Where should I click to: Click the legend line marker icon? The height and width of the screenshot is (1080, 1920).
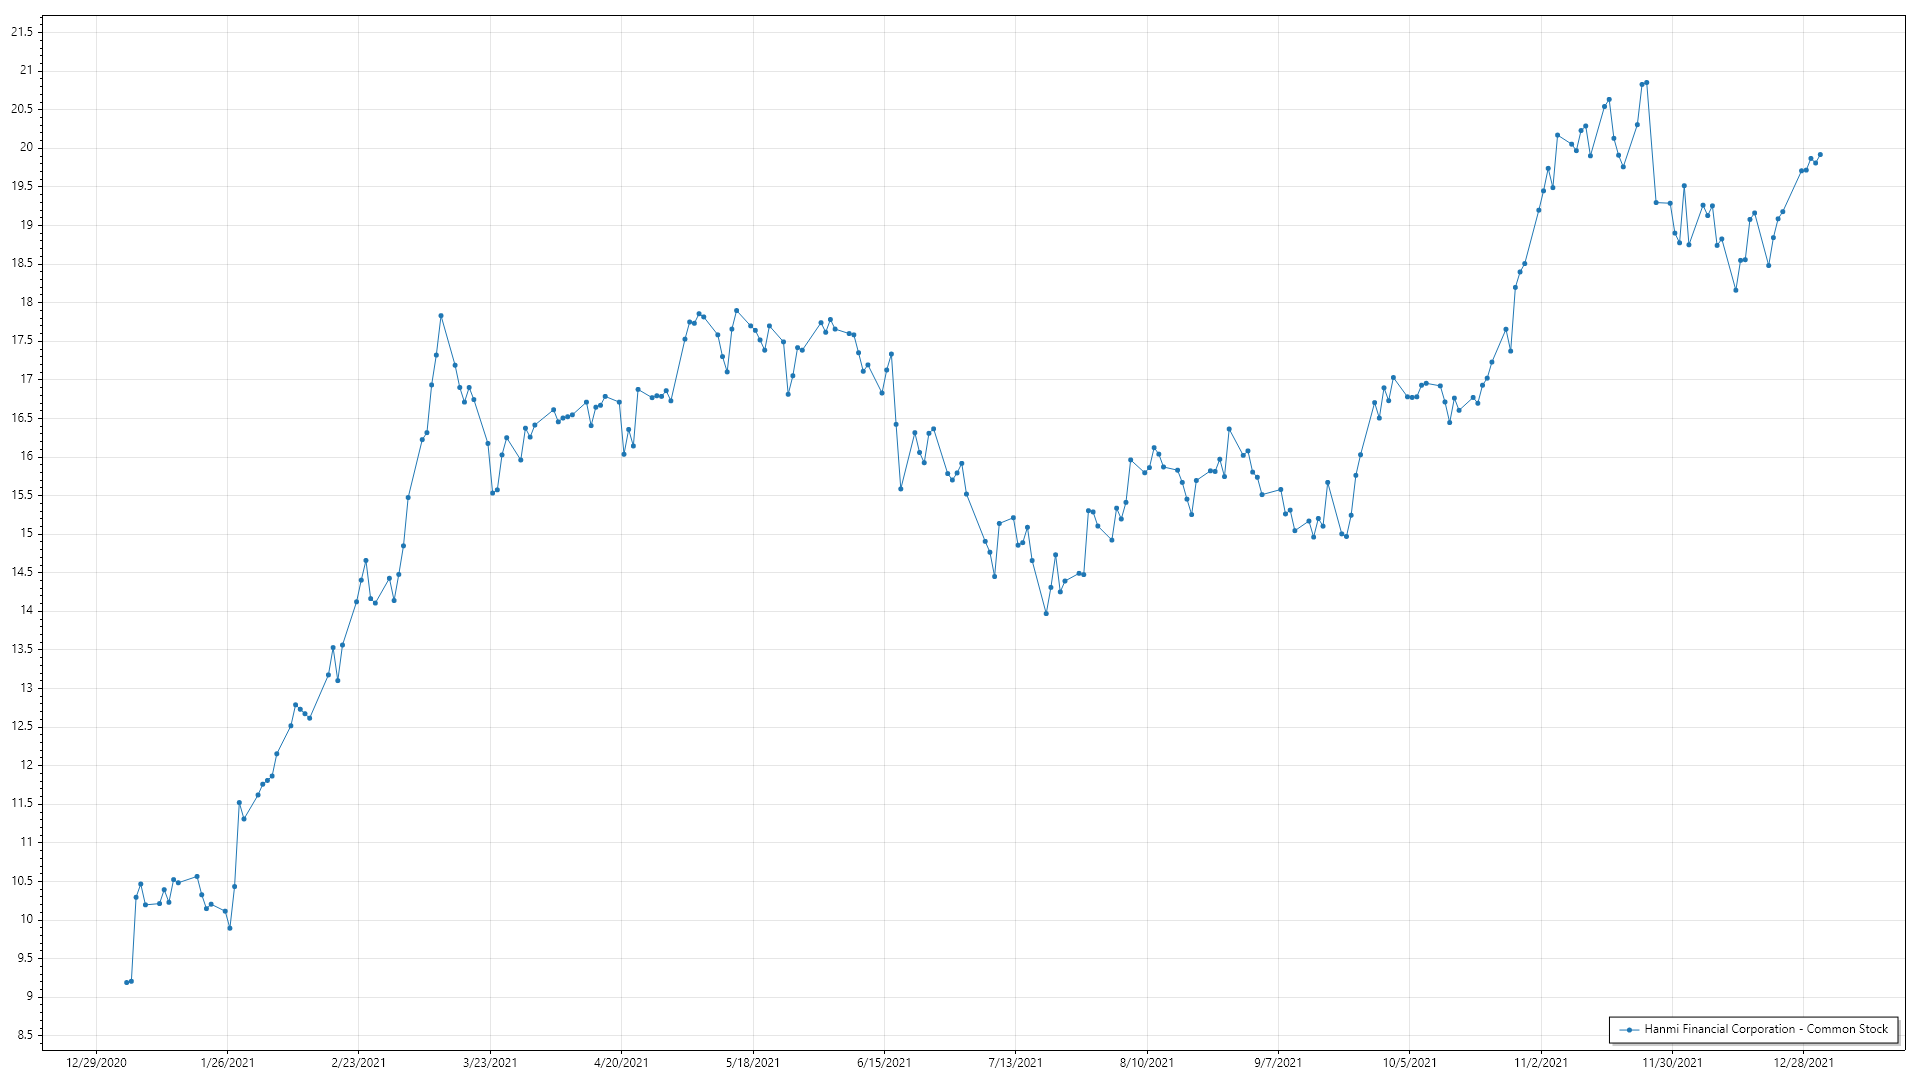tap(1629, 1029)
